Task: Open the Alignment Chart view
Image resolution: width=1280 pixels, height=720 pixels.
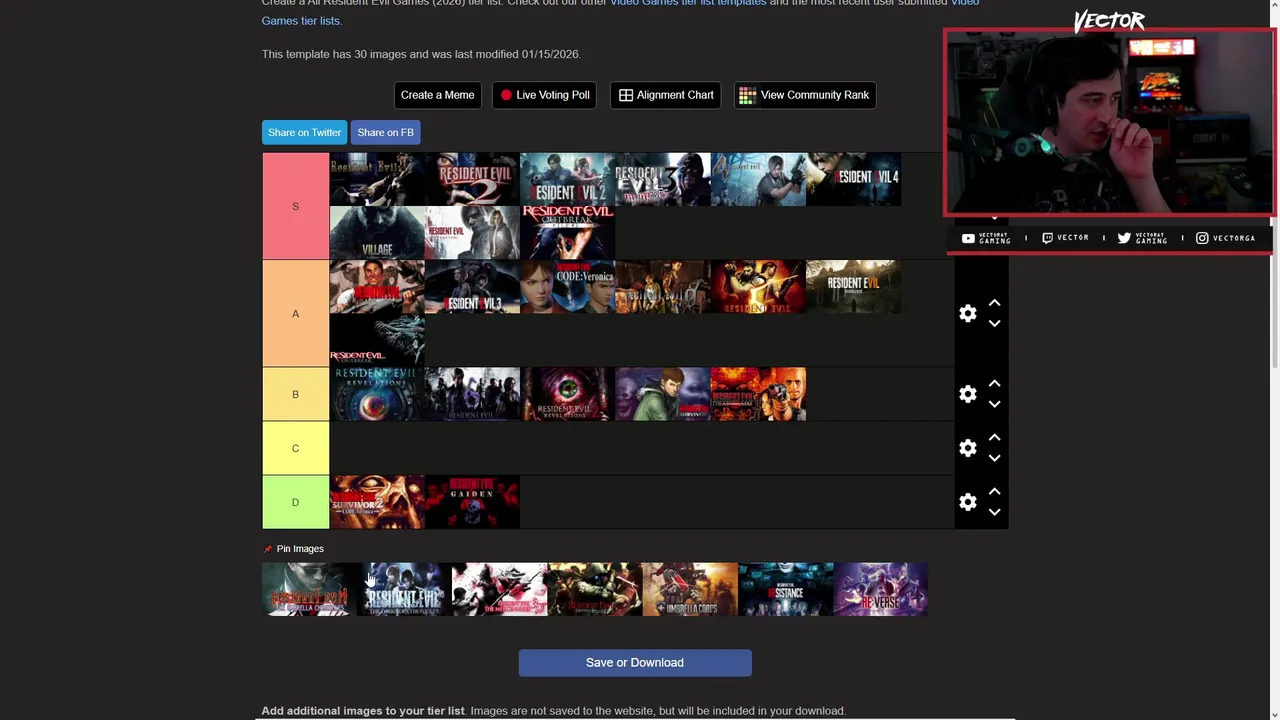Action: tap(665, 95)
